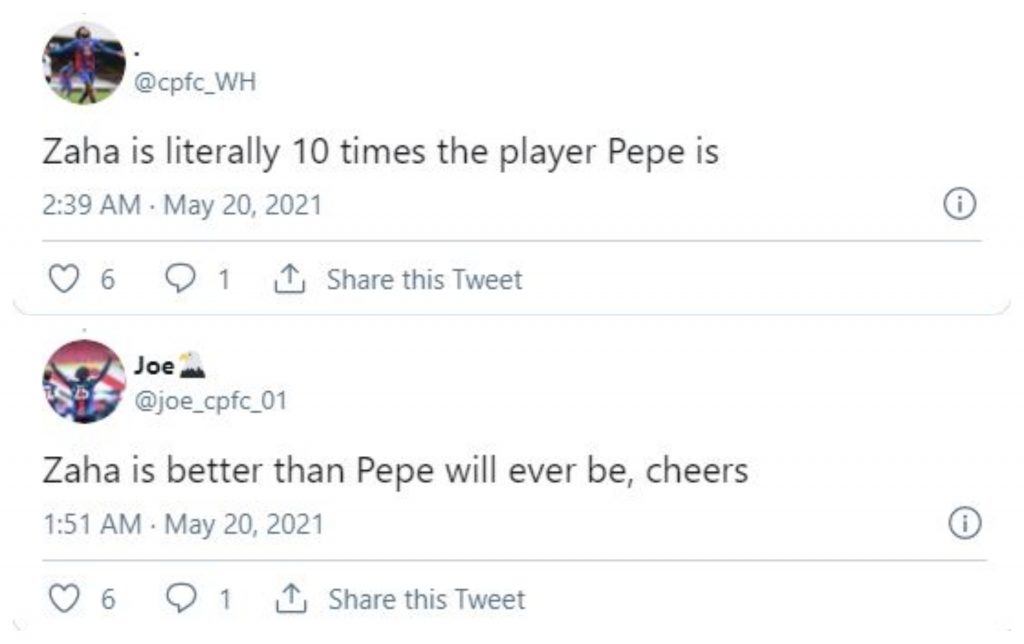Viewport: 1024px width, 644px height.
Task: Click tweet text "Zaha is literally 10 times"
Action: pos(380,152)
